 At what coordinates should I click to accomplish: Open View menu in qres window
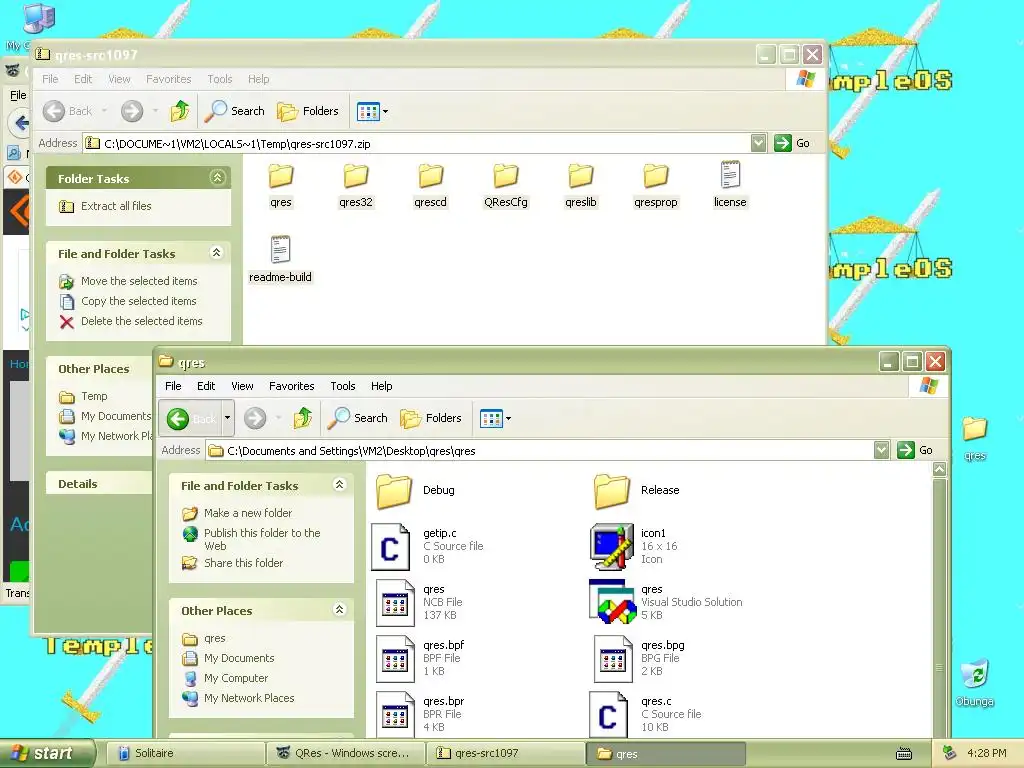click(242, 386)
